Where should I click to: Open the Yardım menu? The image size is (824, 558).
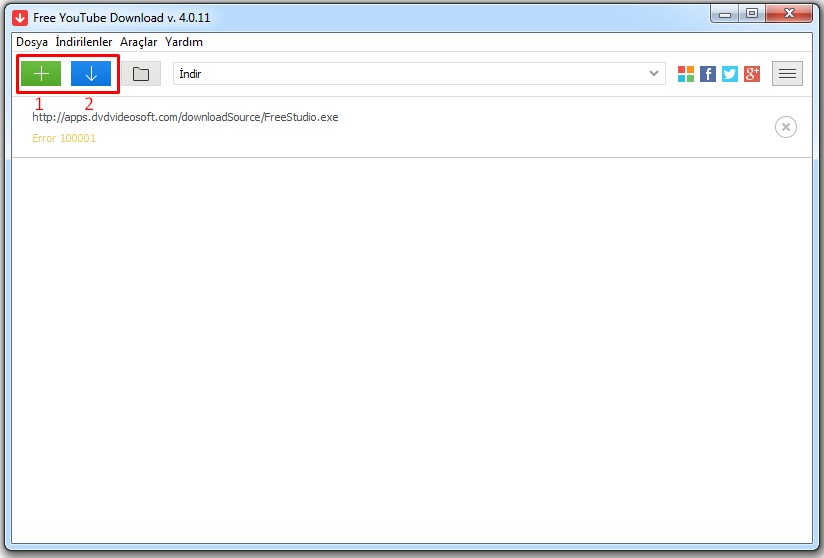click(184, 42)
